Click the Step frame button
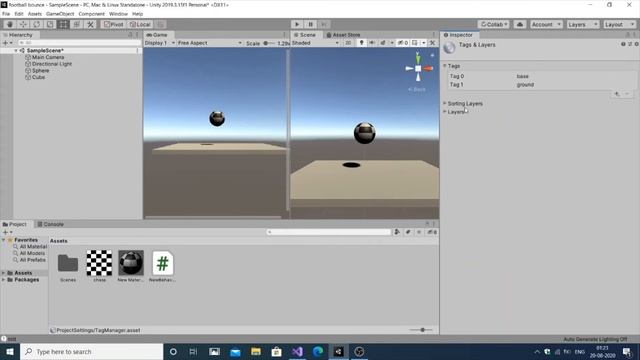 [x=324, y=24]
